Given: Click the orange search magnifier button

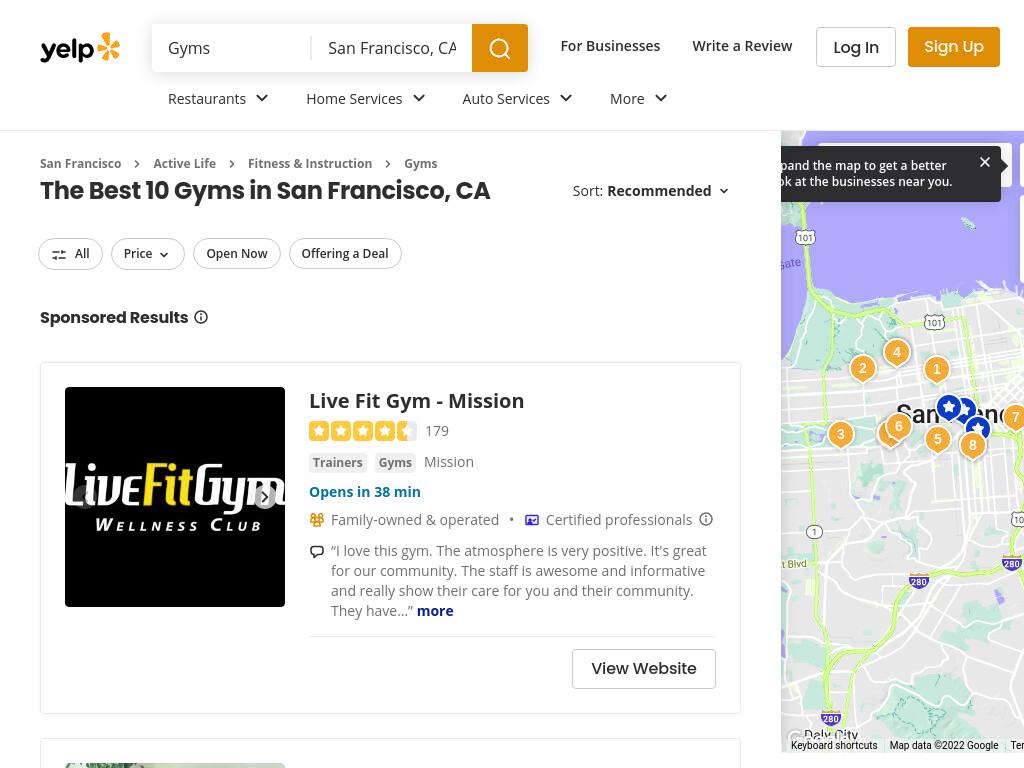Looking at the screenshot, I should 500,48.
